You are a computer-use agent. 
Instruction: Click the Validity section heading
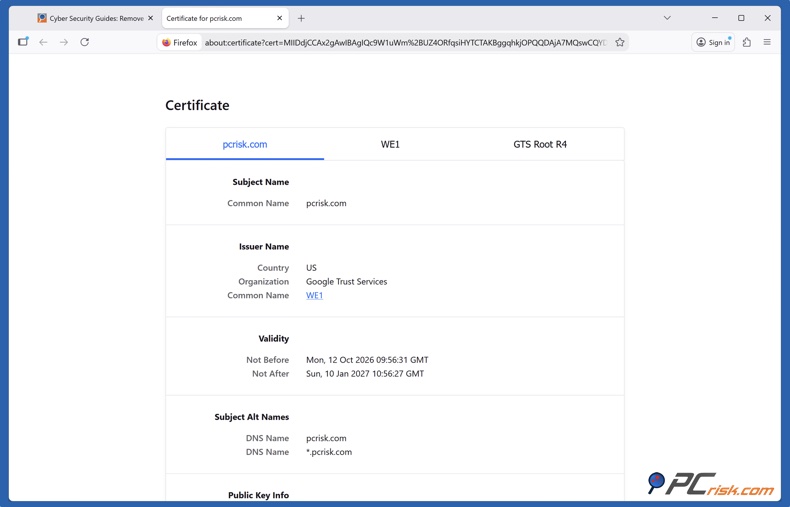pos(274,339)
